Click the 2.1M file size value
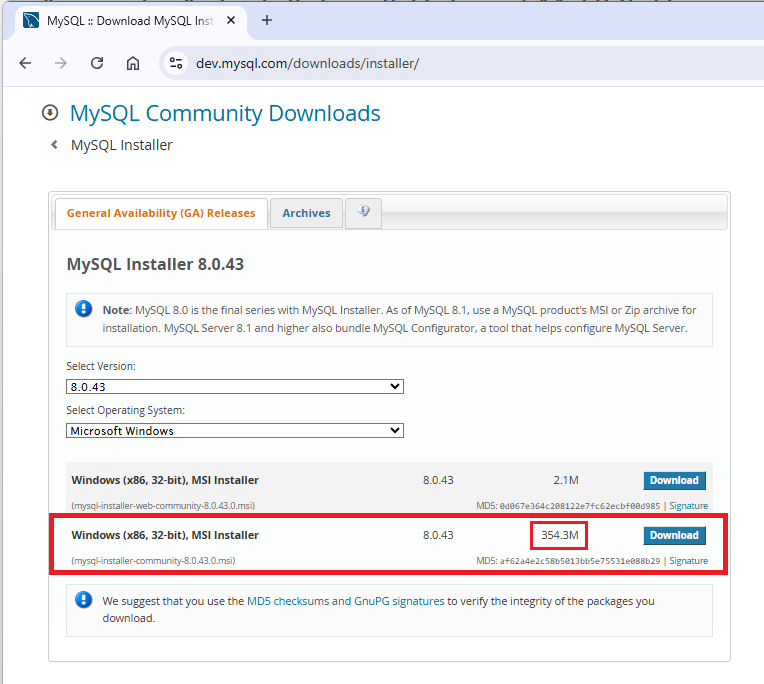 [x=566, y=480]
